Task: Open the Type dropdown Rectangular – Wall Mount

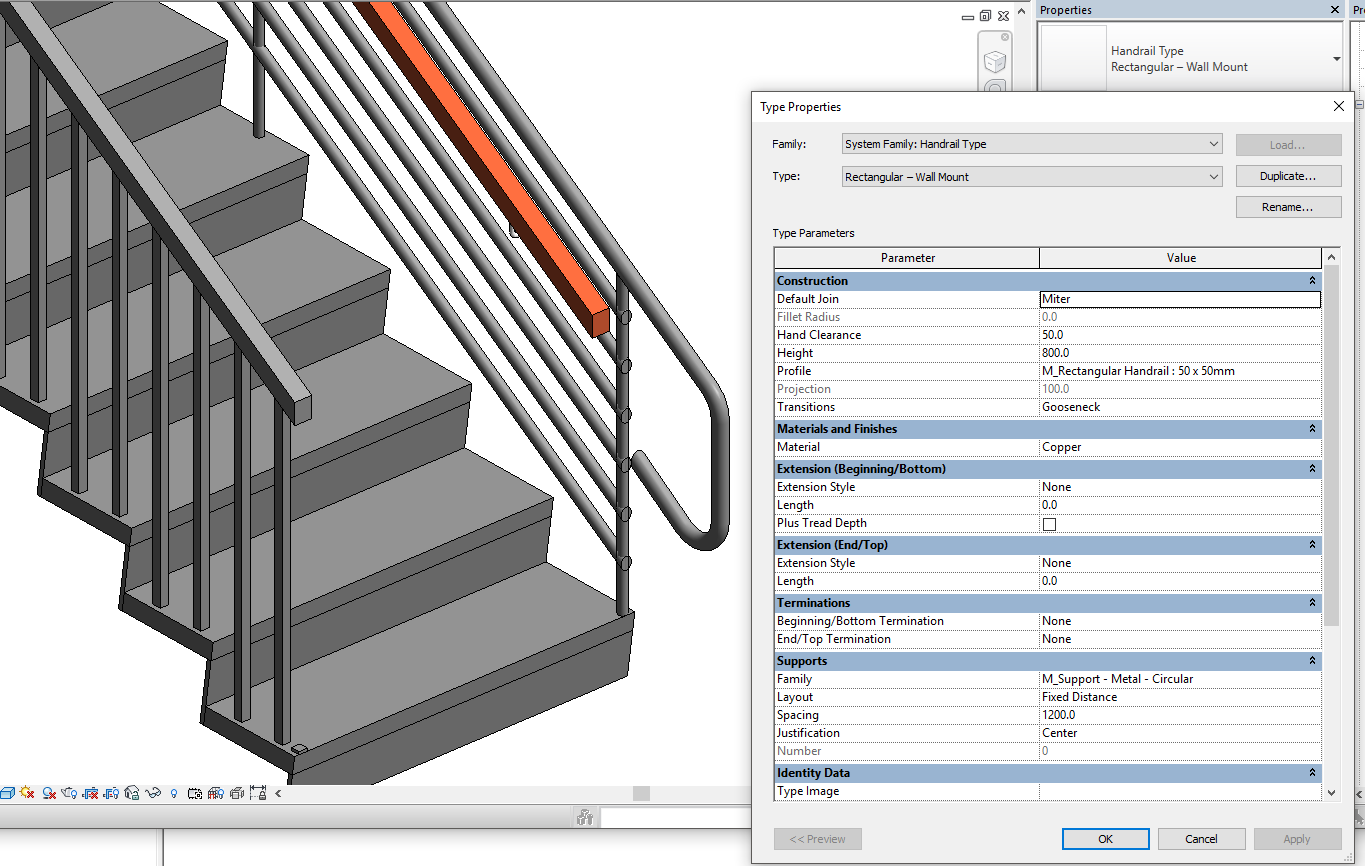Action: point(1032,177)
